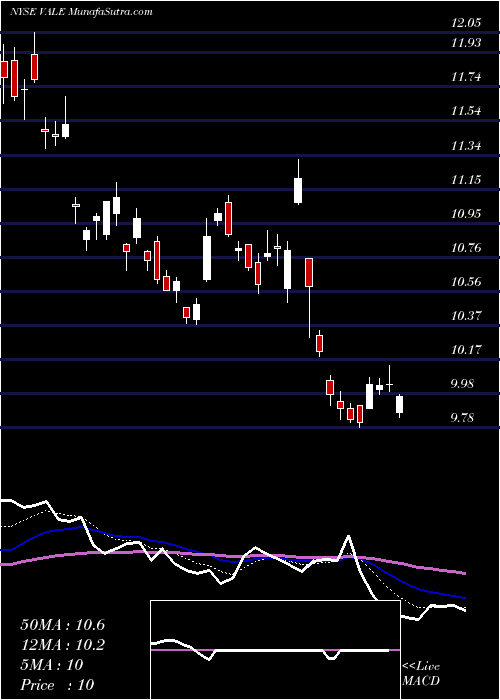Select the 11.93 price axis label
Image resolution: width=500 pixels, height=700 pixels.
(x=466, y=43)
